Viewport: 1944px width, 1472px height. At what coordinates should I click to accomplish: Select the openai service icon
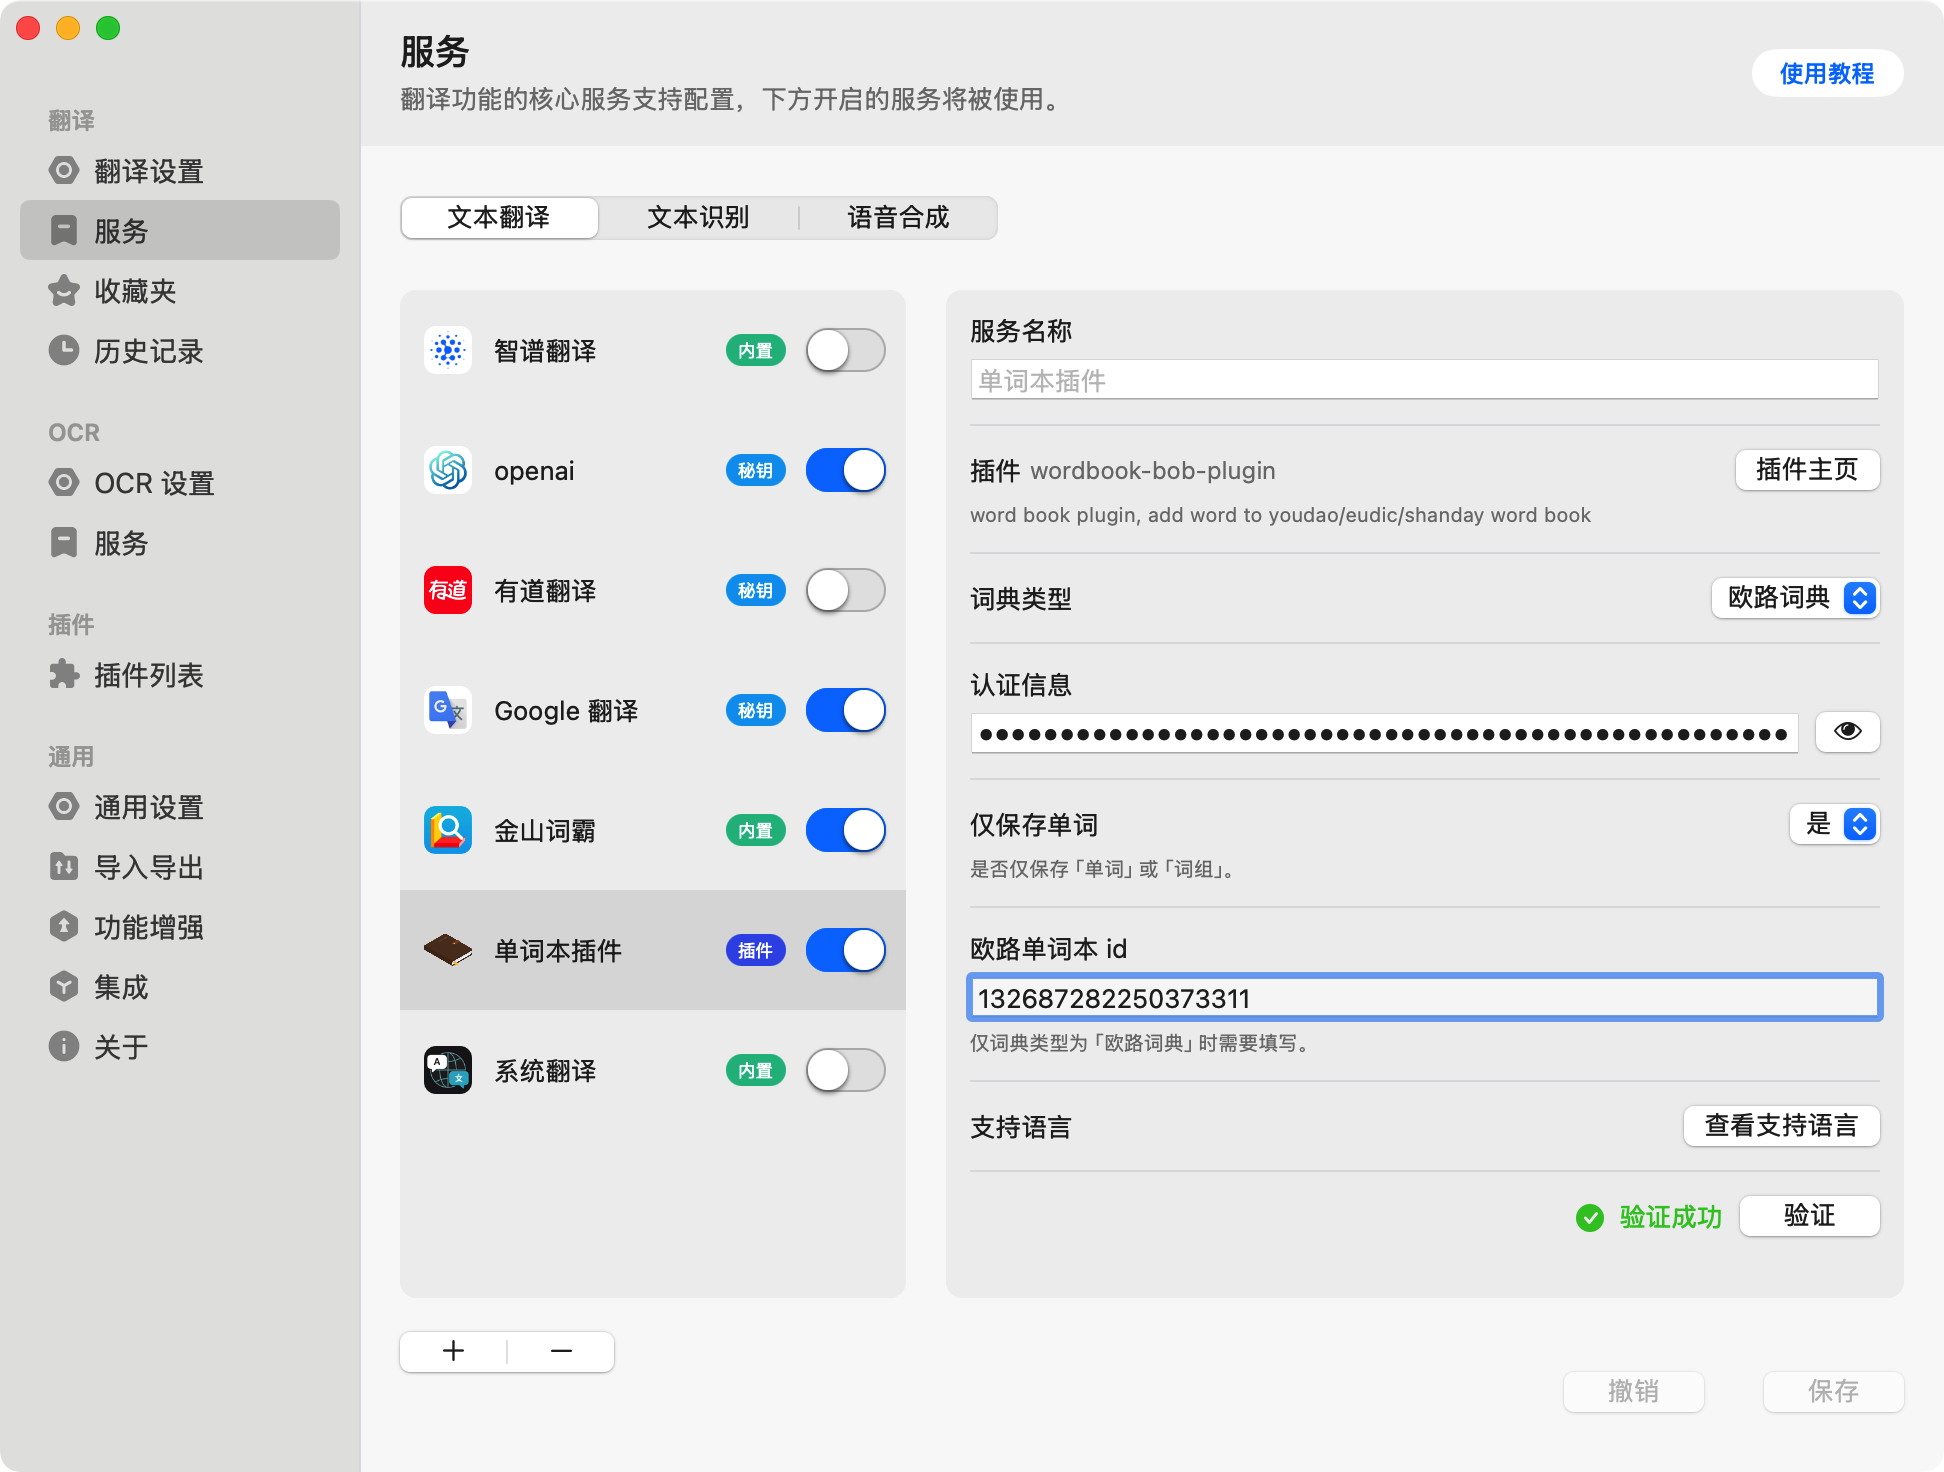[x=447, y=471]
